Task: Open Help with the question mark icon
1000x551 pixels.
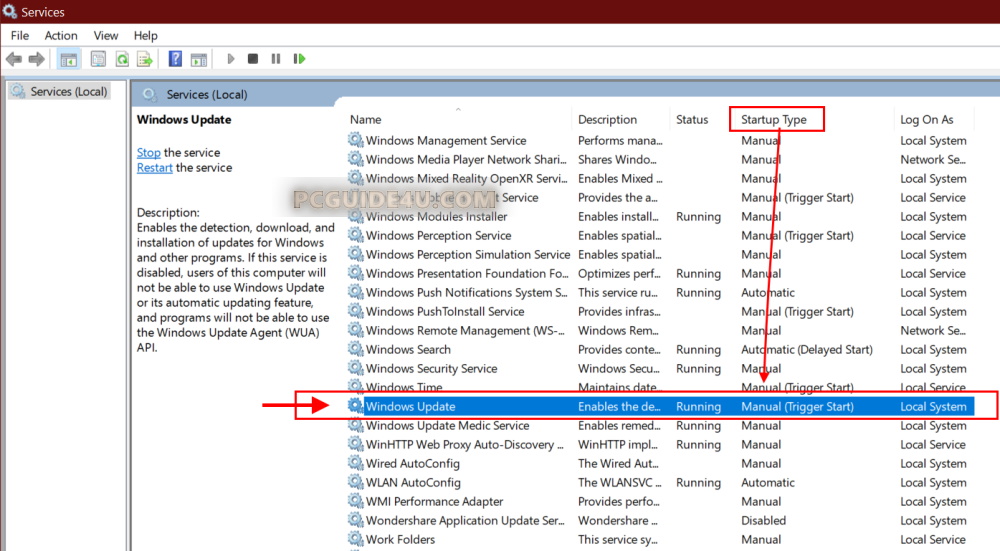Action: pos(175,59)
